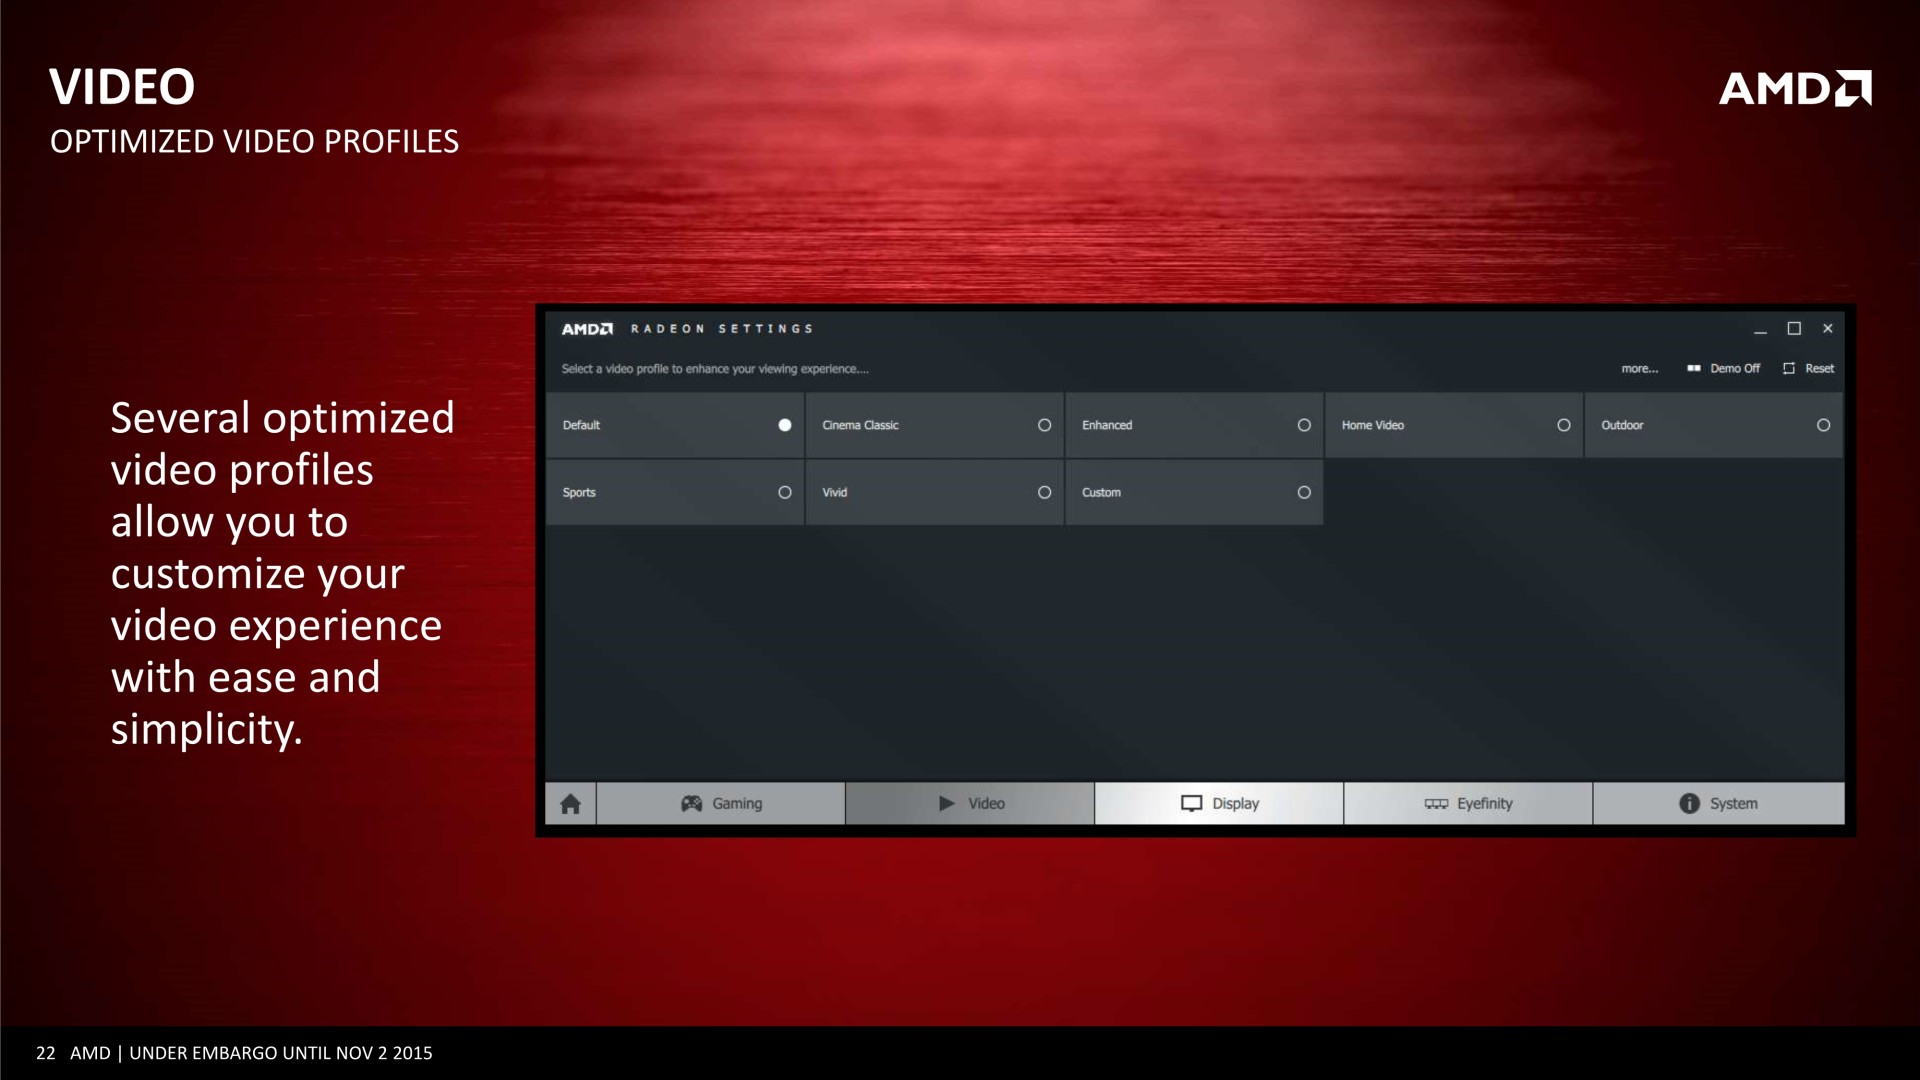Click the AMD logo in title bar

coord(587,329)
